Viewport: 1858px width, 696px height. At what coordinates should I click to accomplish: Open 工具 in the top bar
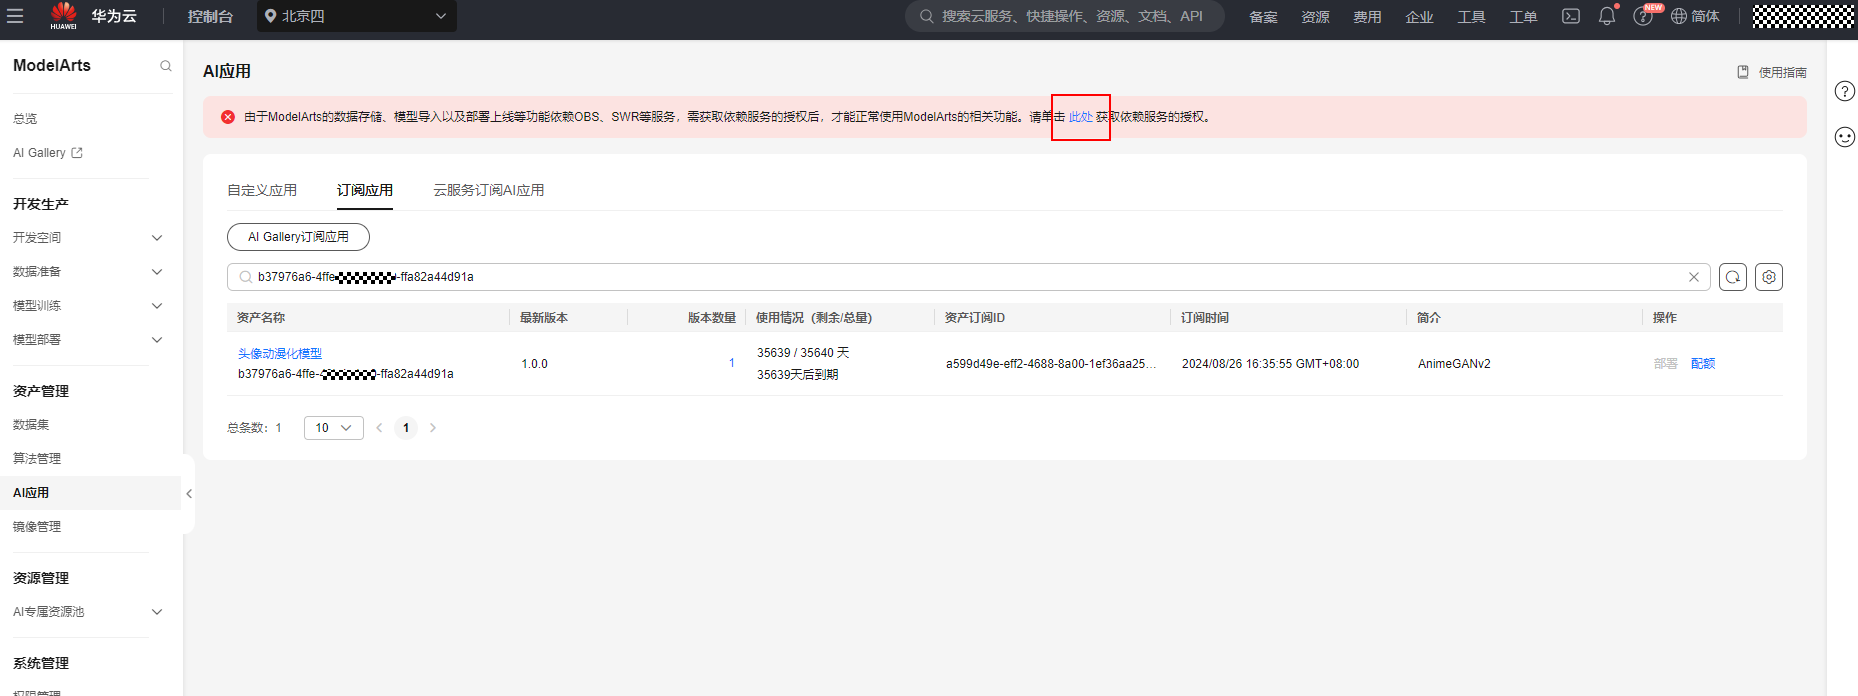[1471, 17]
